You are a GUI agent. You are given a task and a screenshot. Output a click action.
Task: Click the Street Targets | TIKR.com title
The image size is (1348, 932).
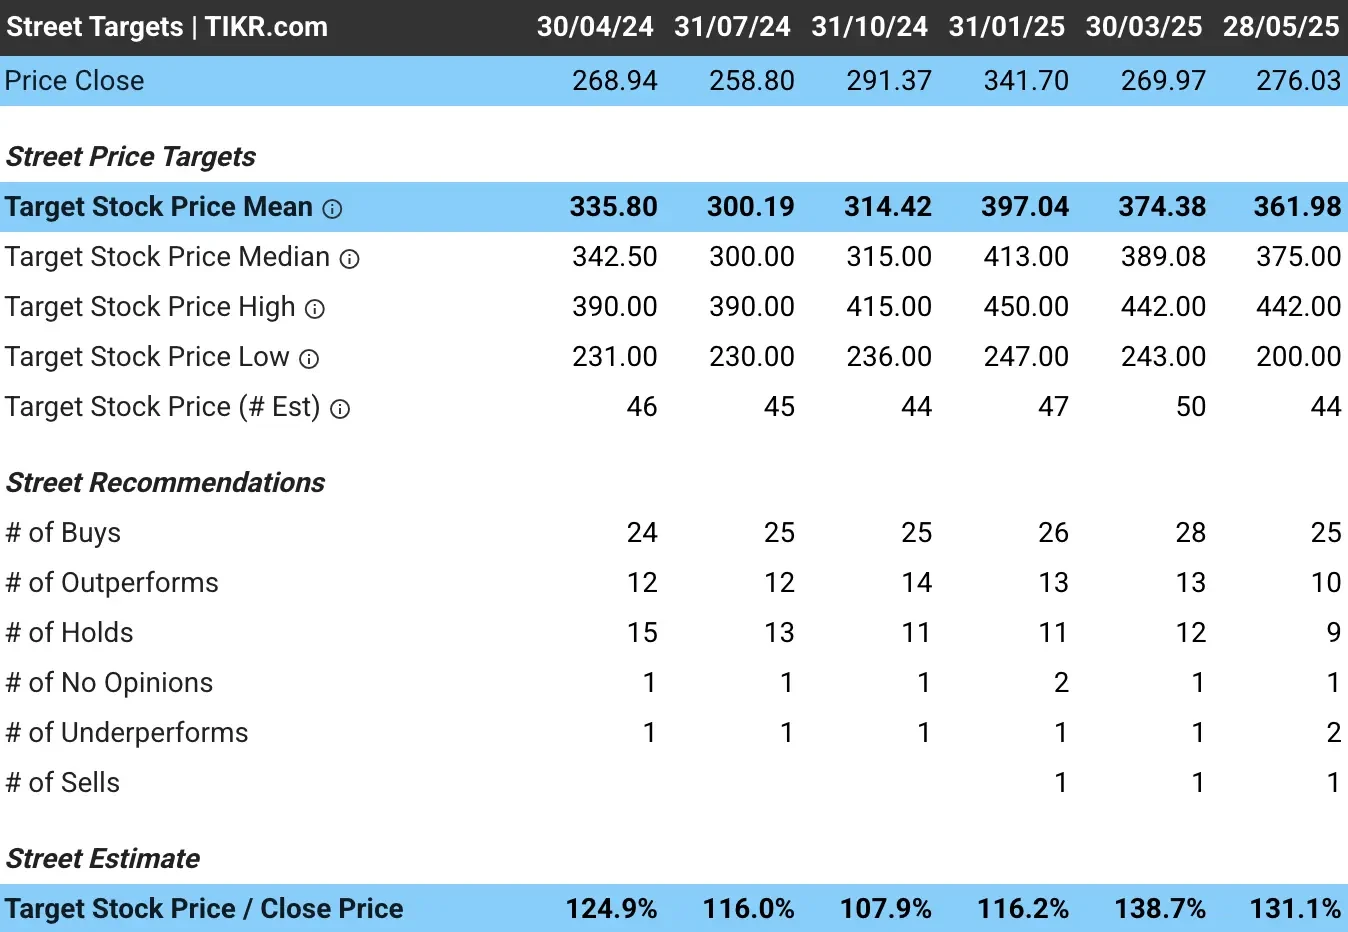click(x=167, y=27)
